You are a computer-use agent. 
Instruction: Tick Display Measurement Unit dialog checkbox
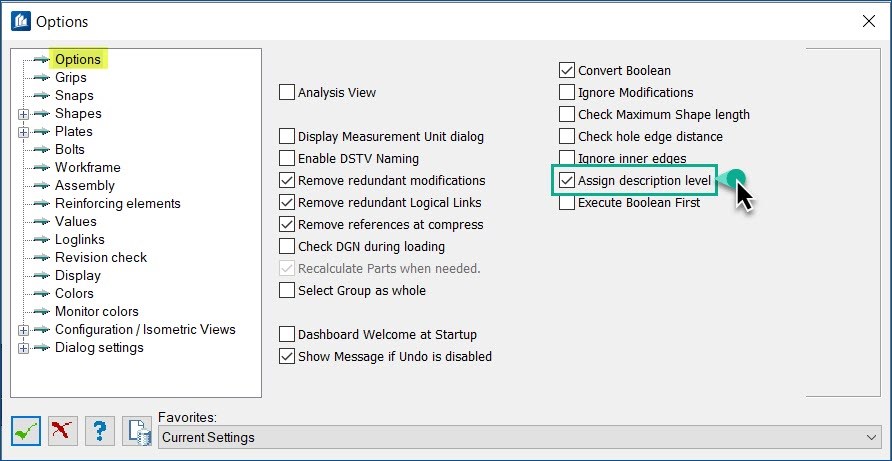(x=287, y=137)
